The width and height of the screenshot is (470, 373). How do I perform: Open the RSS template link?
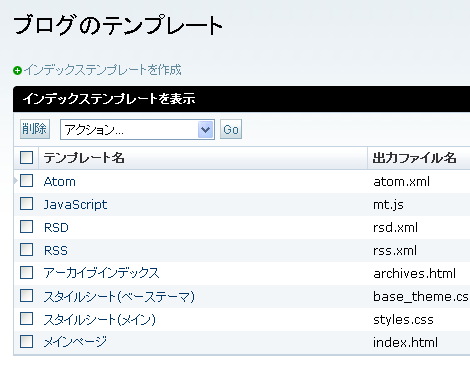(x=56, y=251)
